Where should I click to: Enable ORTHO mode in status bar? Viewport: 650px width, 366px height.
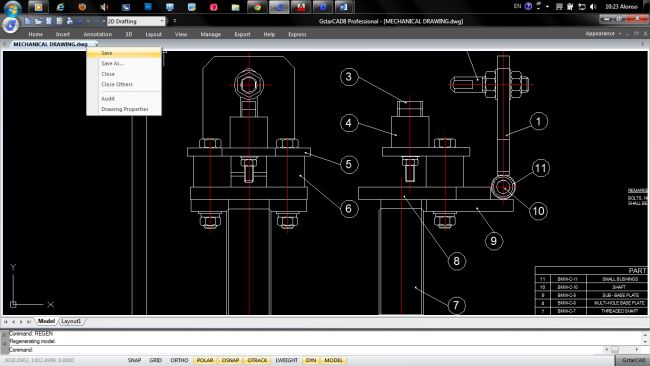pyautogui.click(x=179, y=360)
